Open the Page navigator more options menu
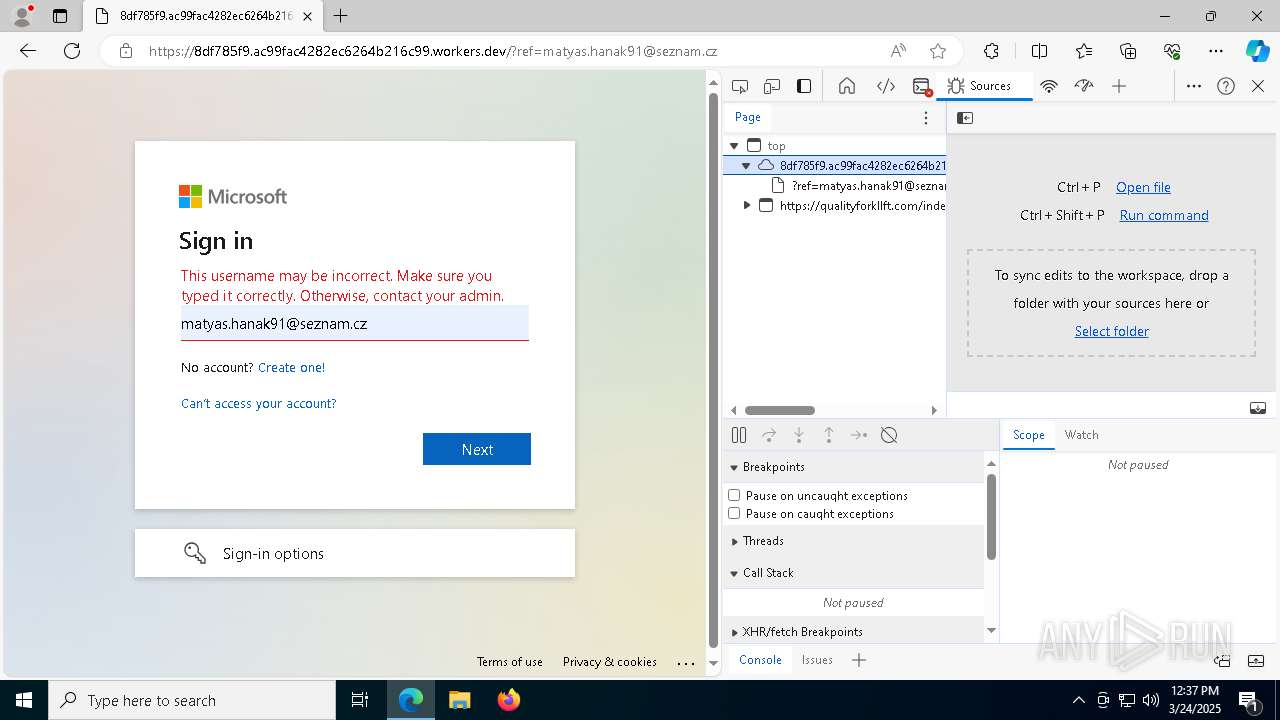 pyautogui.click(x=926, y=118)
